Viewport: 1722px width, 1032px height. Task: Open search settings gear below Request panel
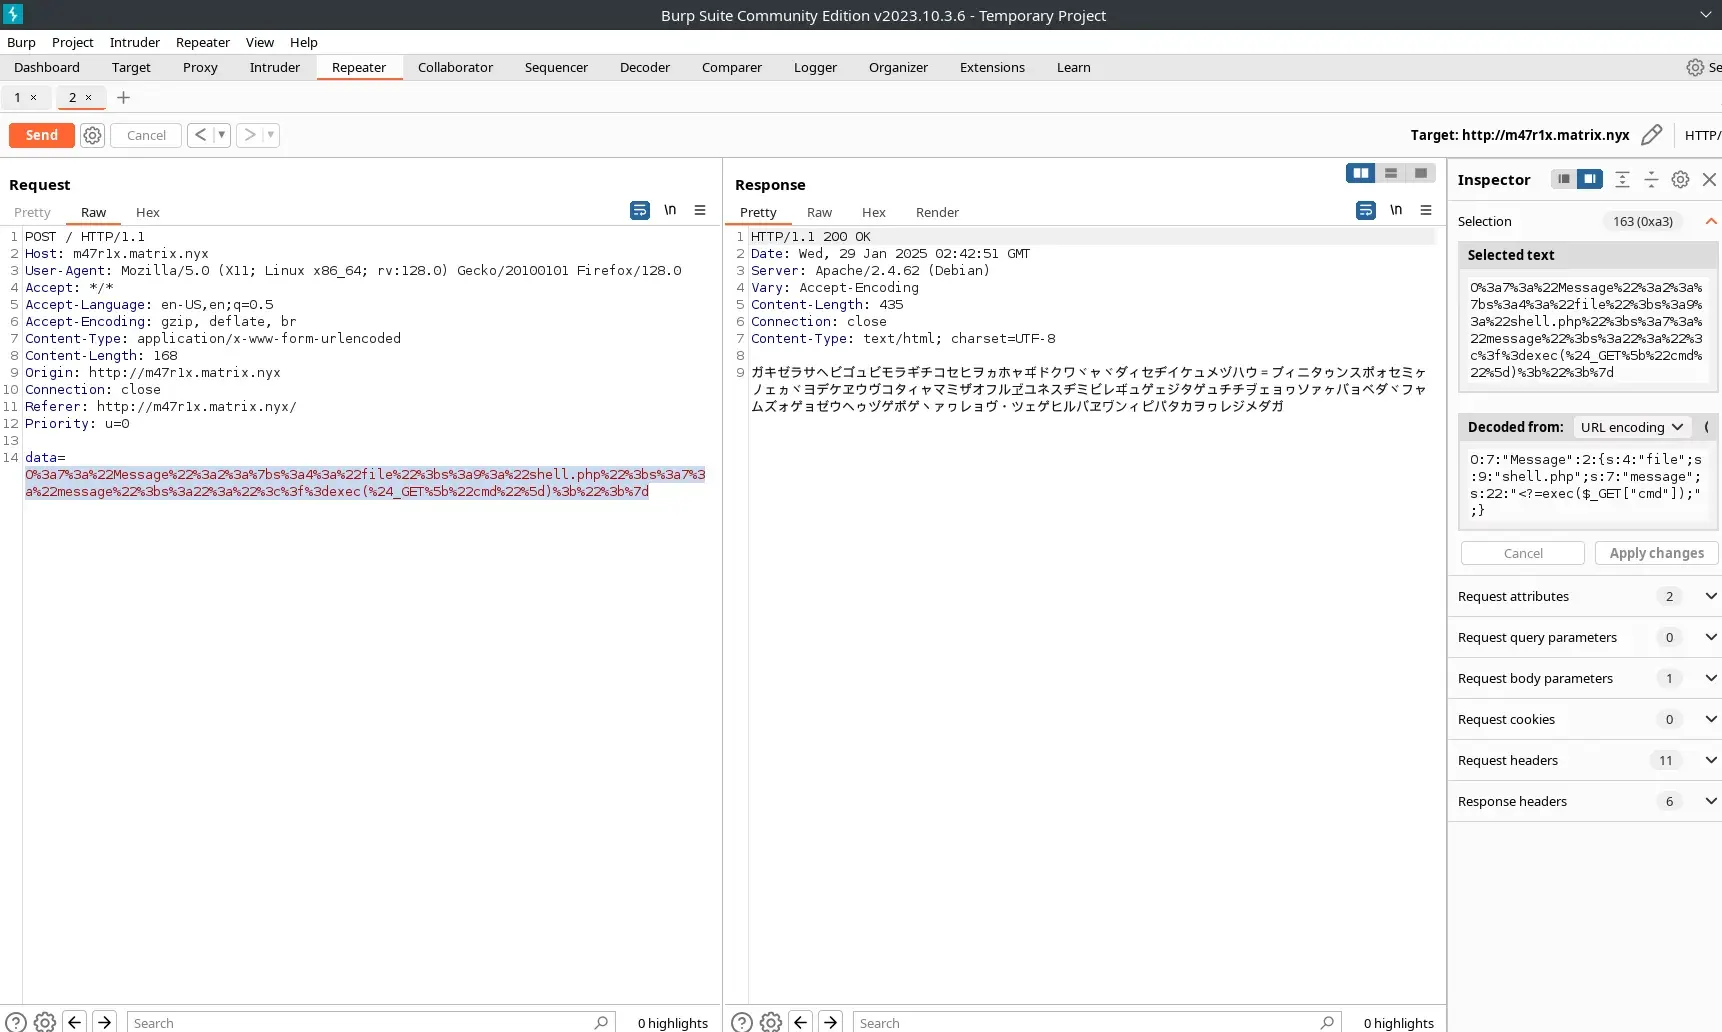45,1022
